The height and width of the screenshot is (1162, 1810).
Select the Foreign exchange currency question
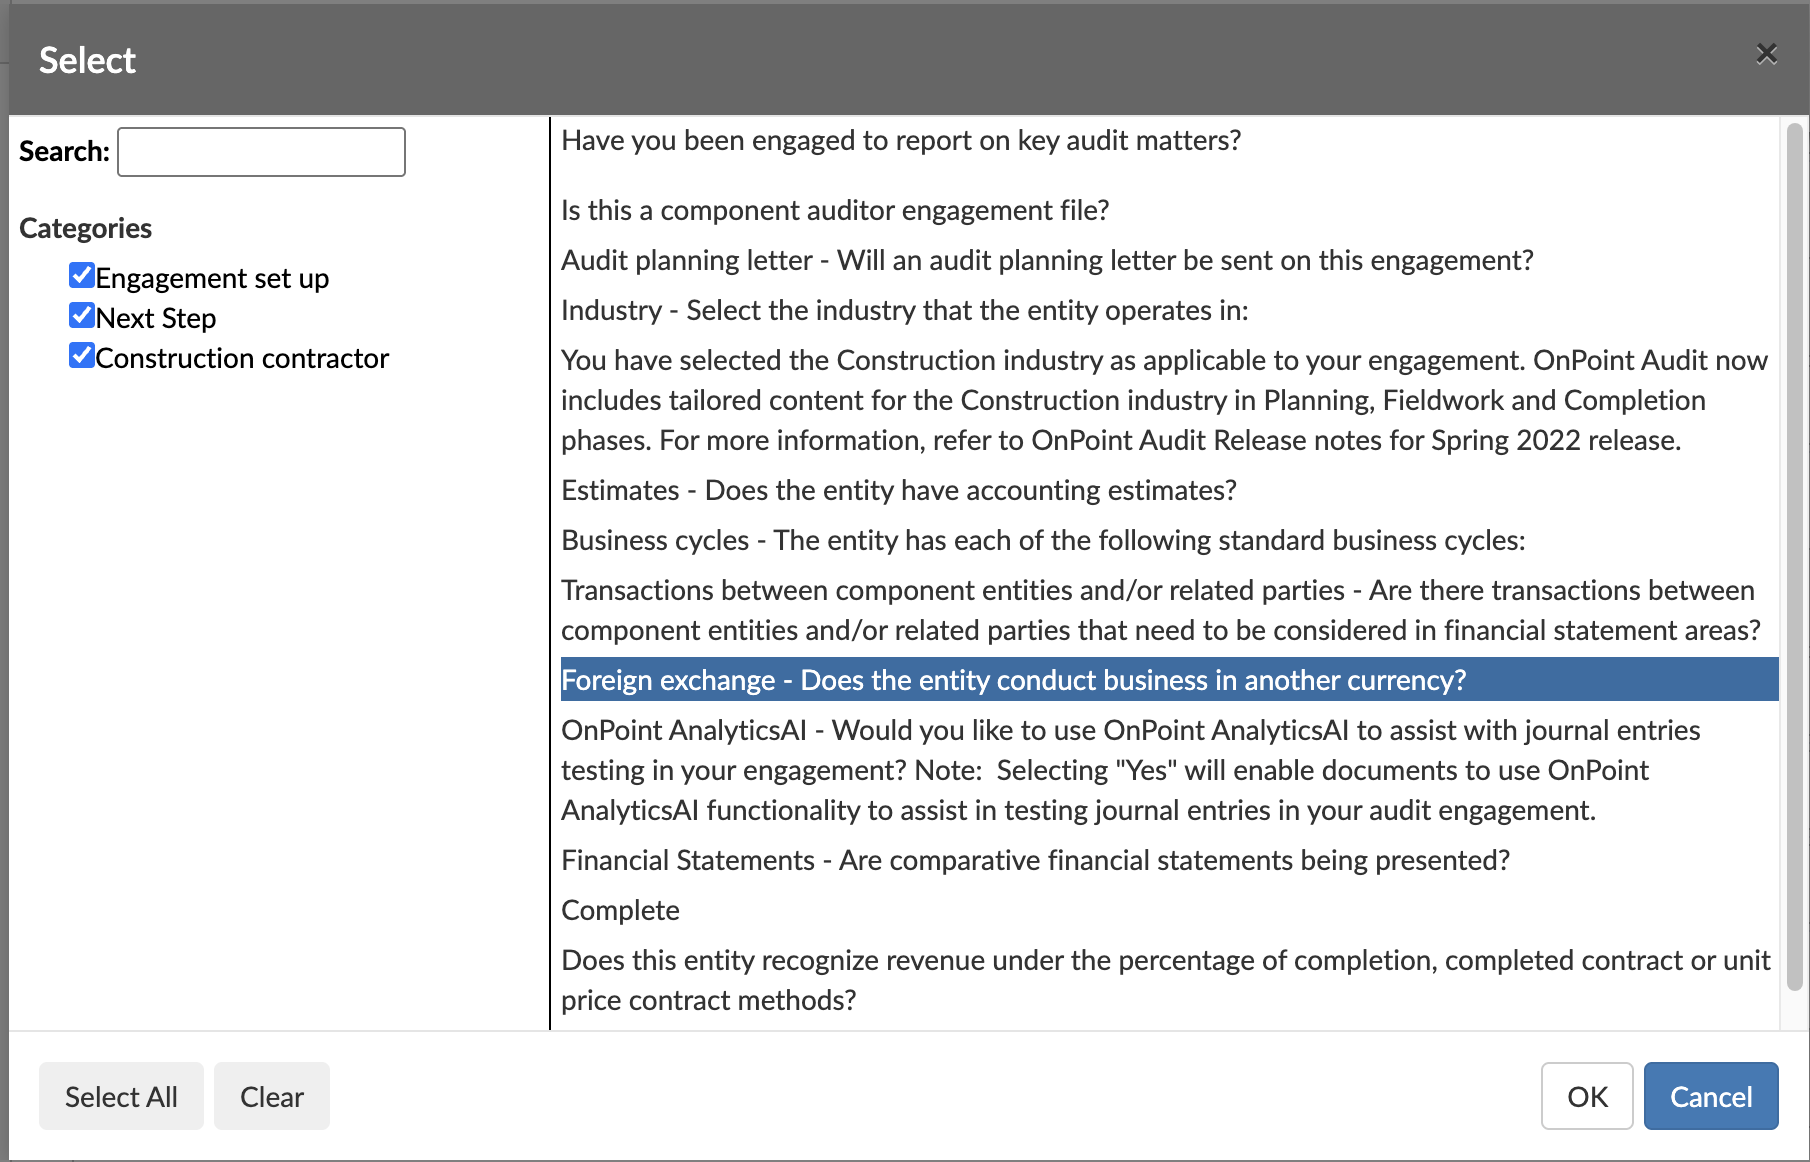[1169, 680]
